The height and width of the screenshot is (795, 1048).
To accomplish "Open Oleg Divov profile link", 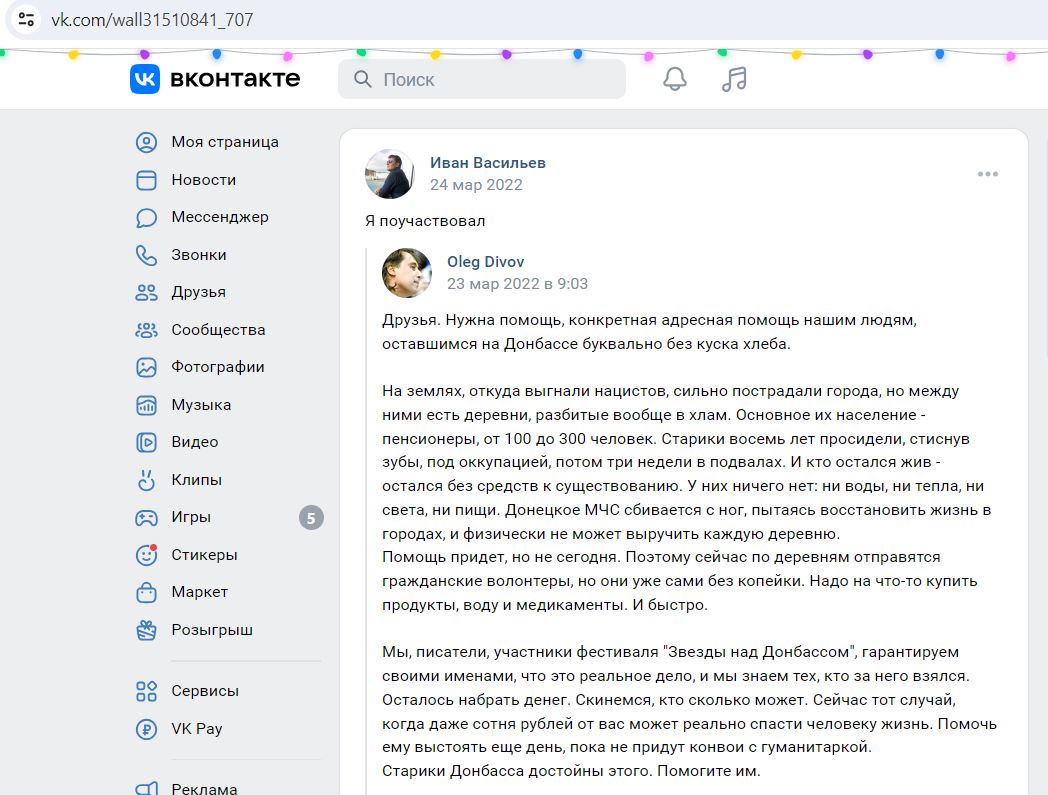I will click(x=485, y=262).
